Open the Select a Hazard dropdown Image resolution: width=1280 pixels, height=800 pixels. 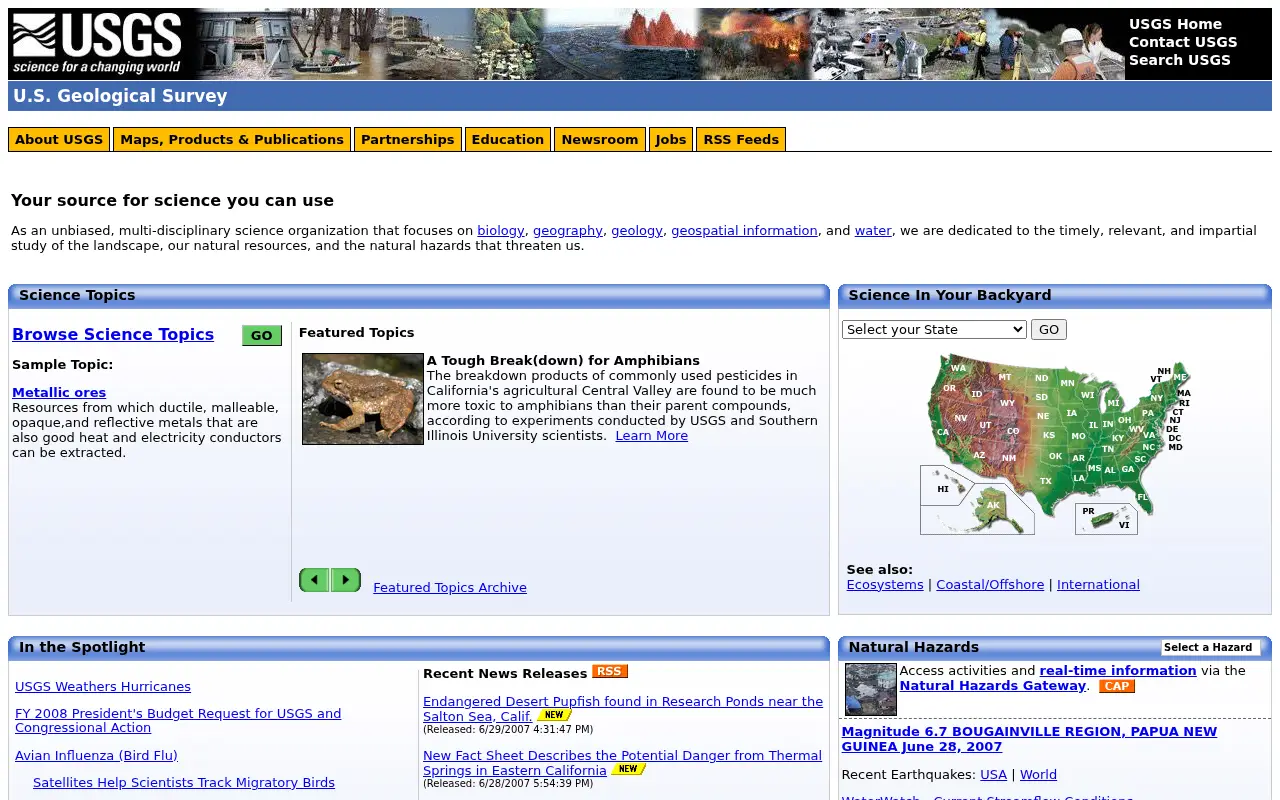click(1210, 647)
